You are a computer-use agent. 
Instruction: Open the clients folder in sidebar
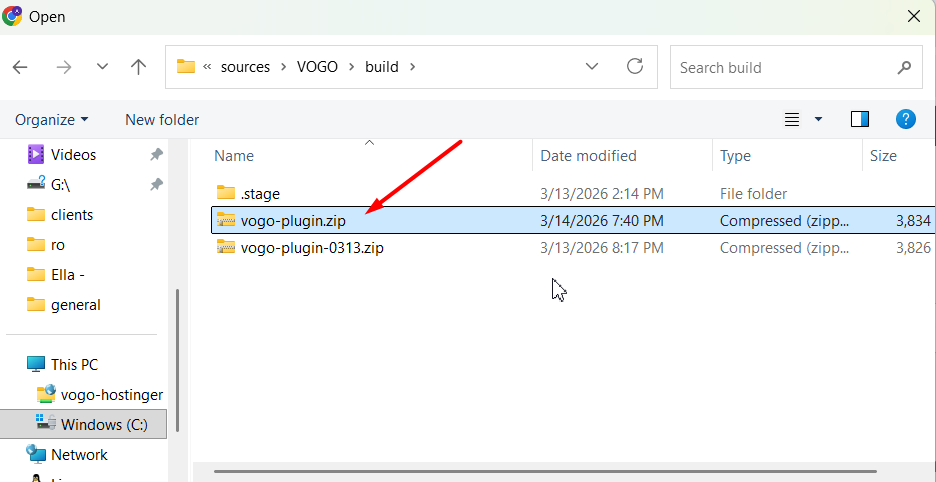pos(72,214)
